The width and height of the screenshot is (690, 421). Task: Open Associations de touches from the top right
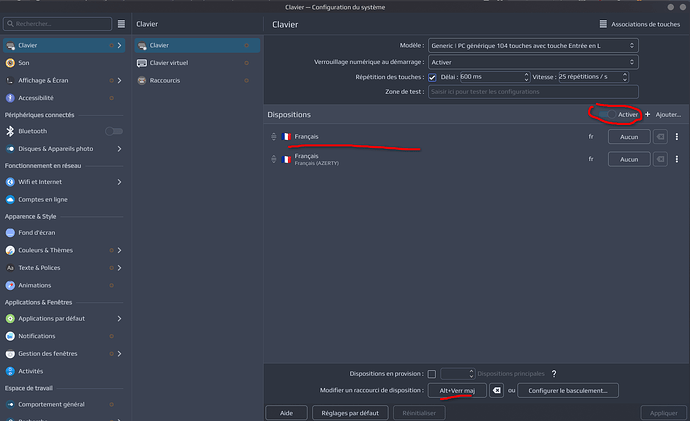coord(640,24)
